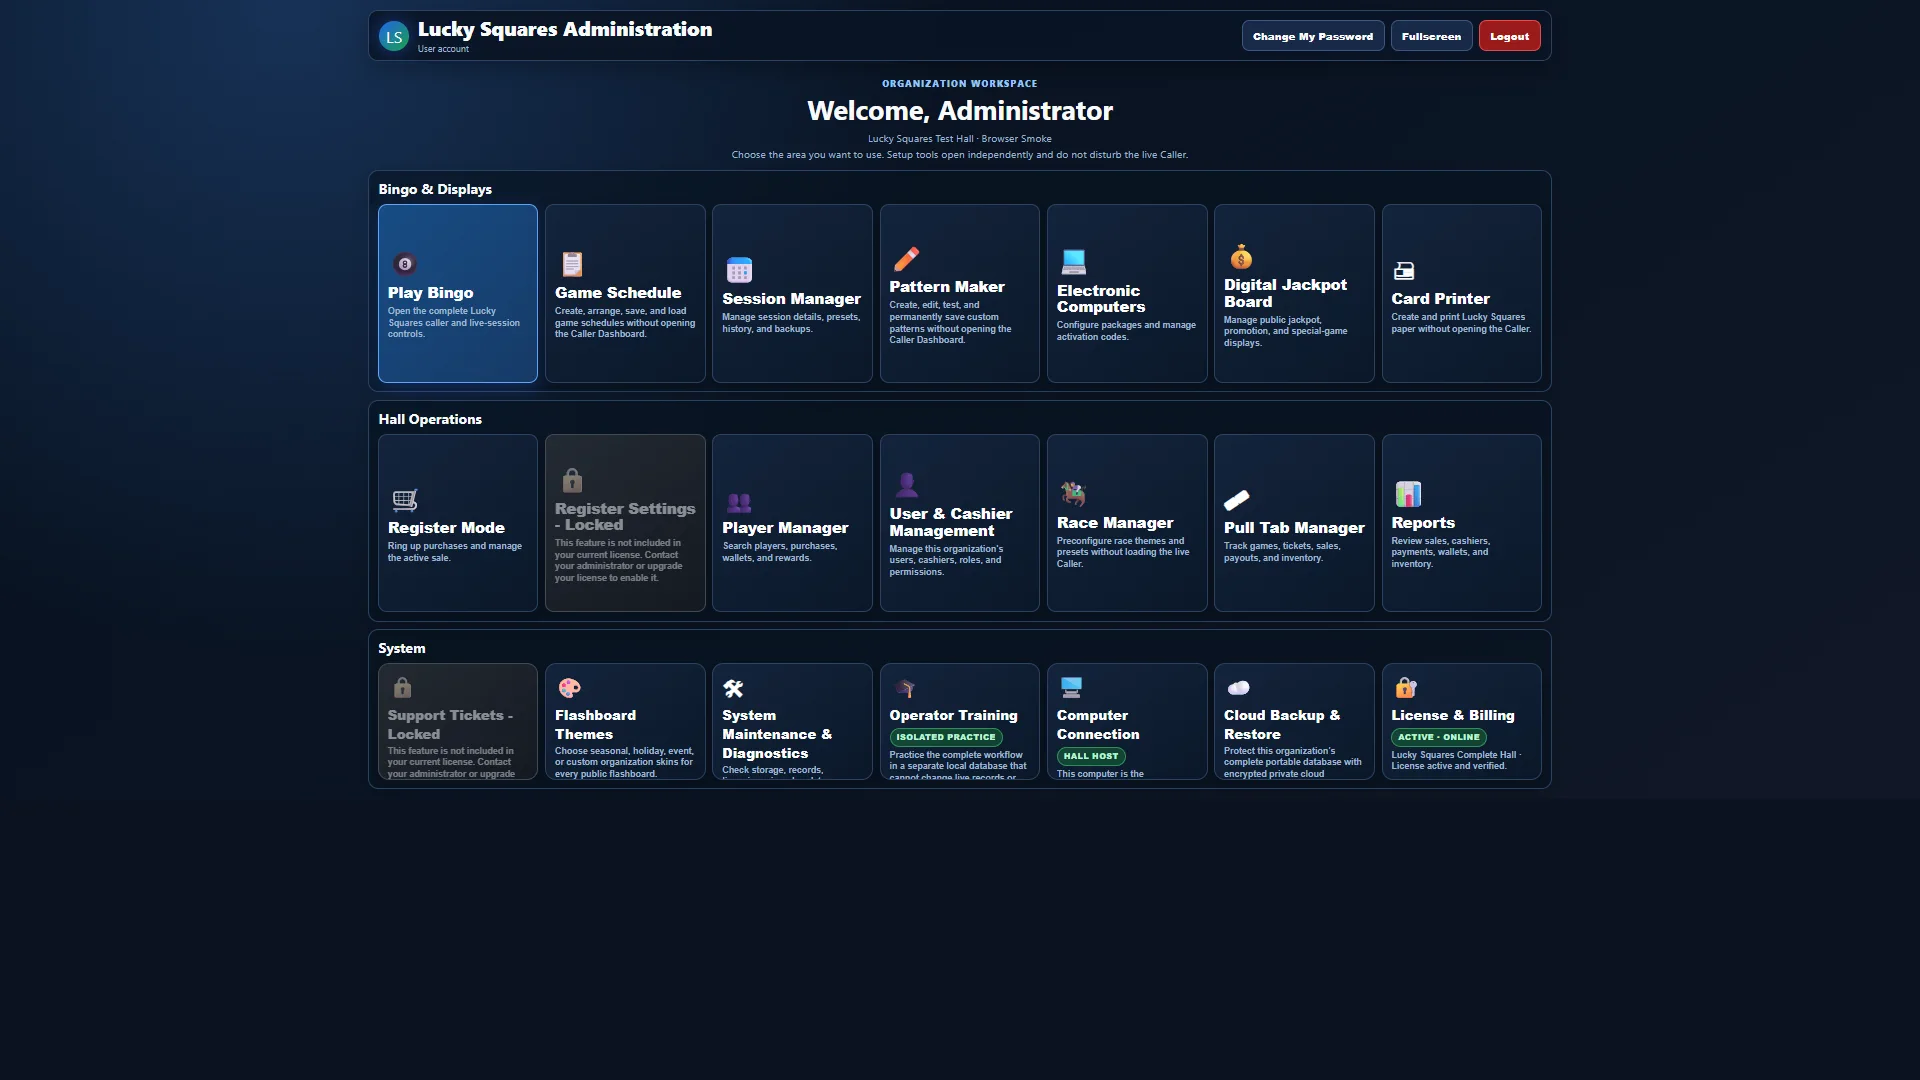Screen dimensions: 1920x1080
Task: Click the Pattern Maker title
Action: coord(947,287)
